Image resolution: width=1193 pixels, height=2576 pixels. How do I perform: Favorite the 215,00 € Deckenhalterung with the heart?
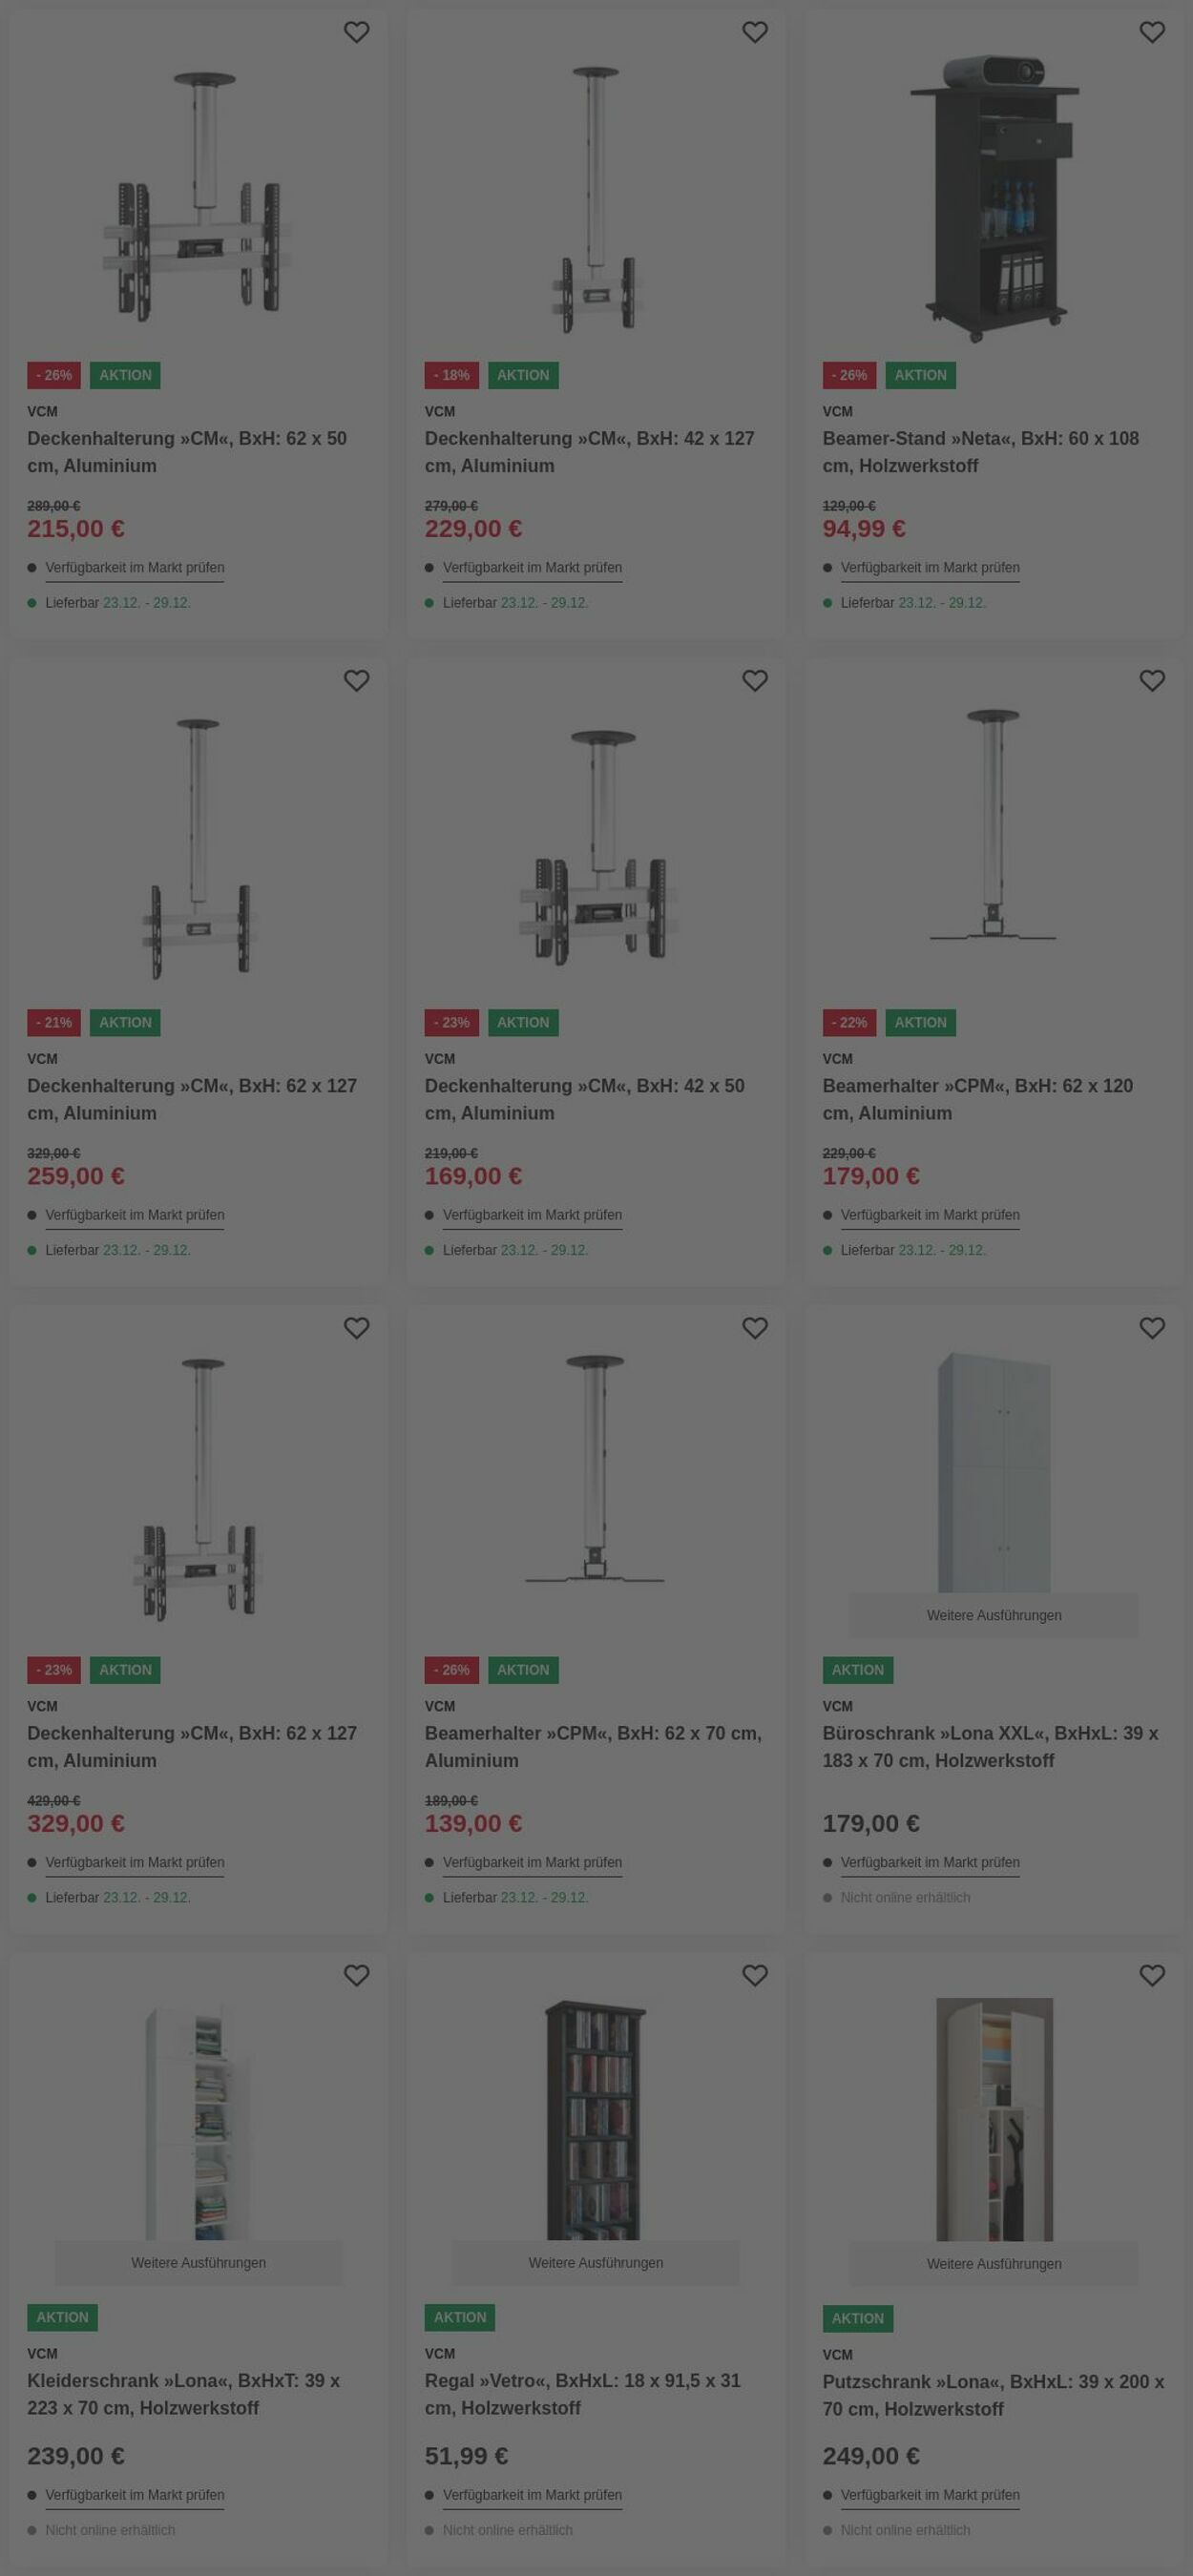[x=356, y=32]
